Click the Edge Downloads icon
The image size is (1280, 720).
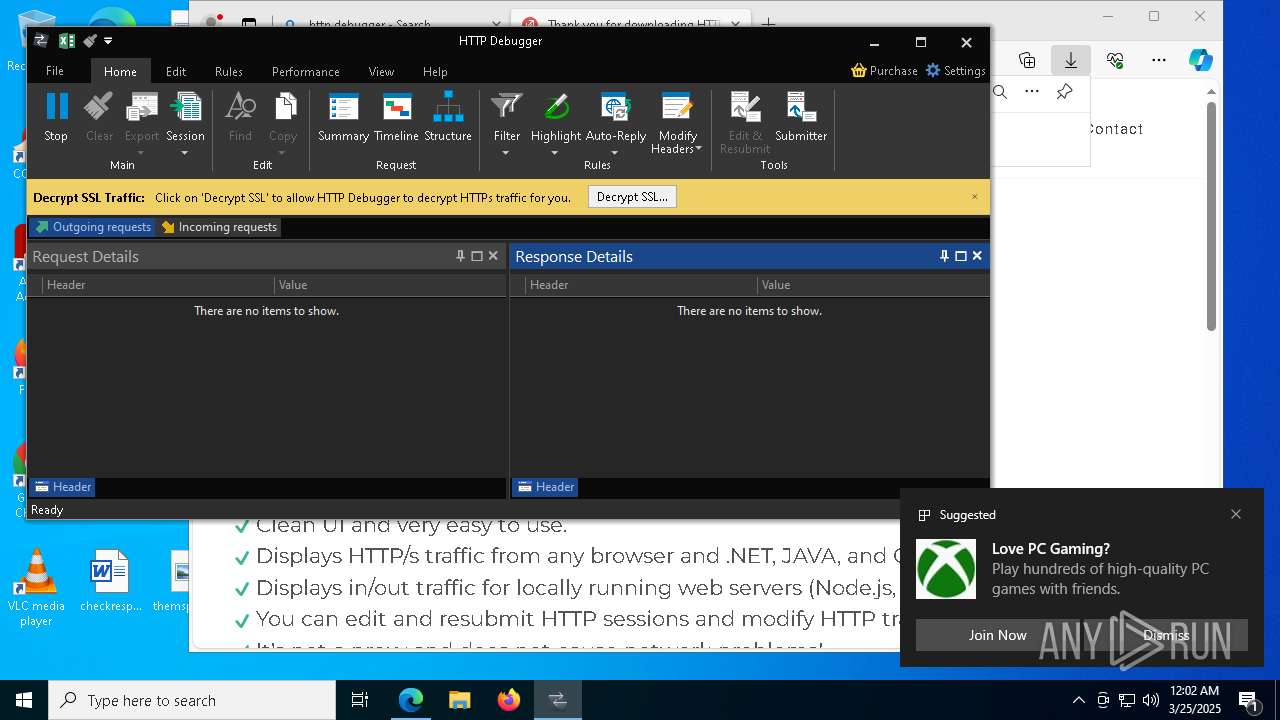point(1071,60)
